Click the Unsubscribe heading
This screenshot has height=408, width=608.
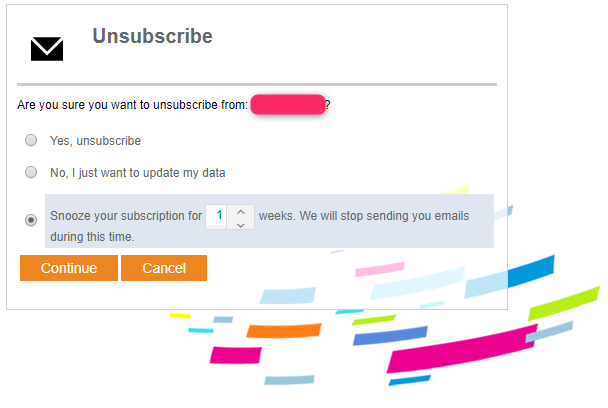click(152, 36)
